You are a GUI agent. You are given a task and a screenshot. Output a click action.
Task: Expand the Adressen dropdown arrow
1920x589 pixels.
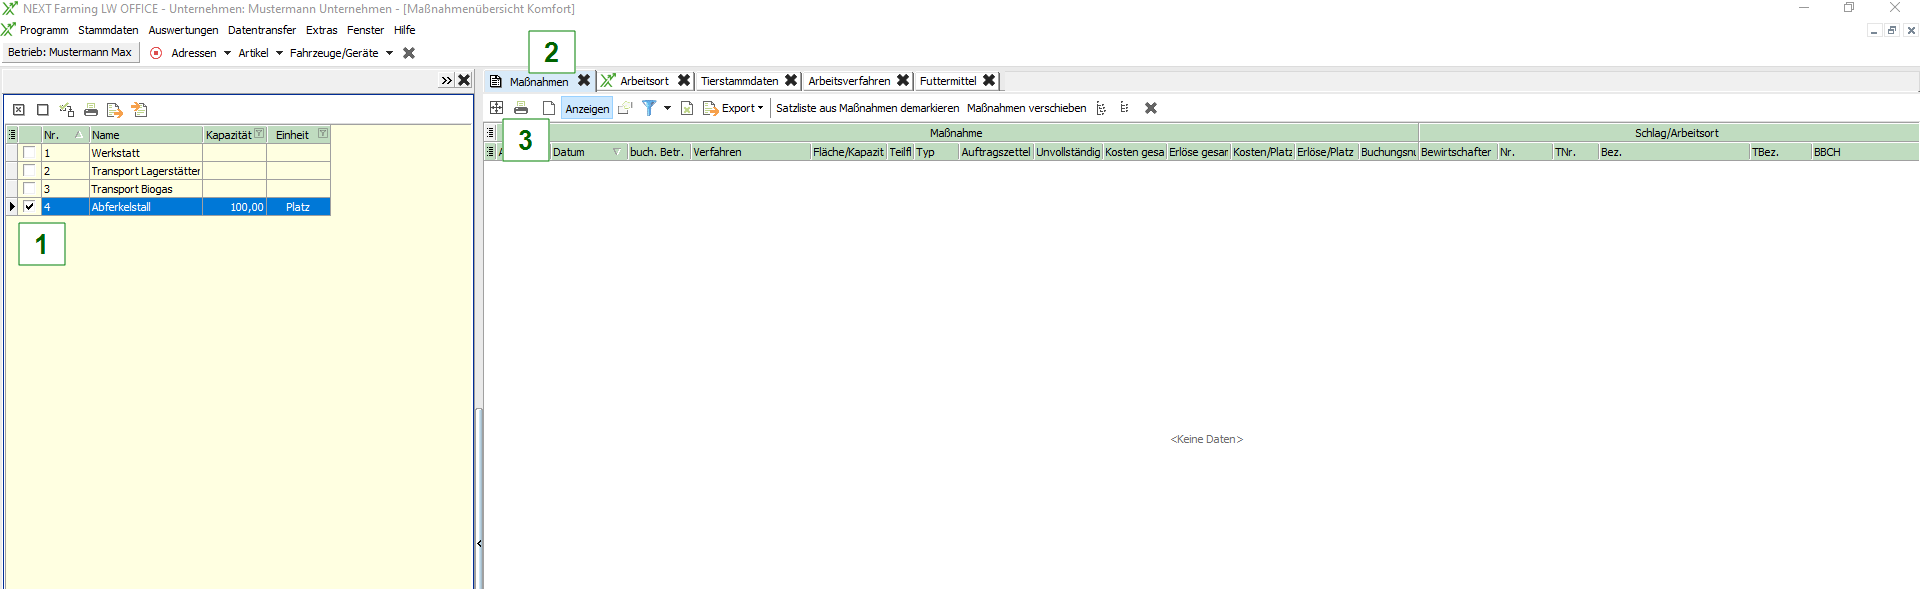pos(227,53)
